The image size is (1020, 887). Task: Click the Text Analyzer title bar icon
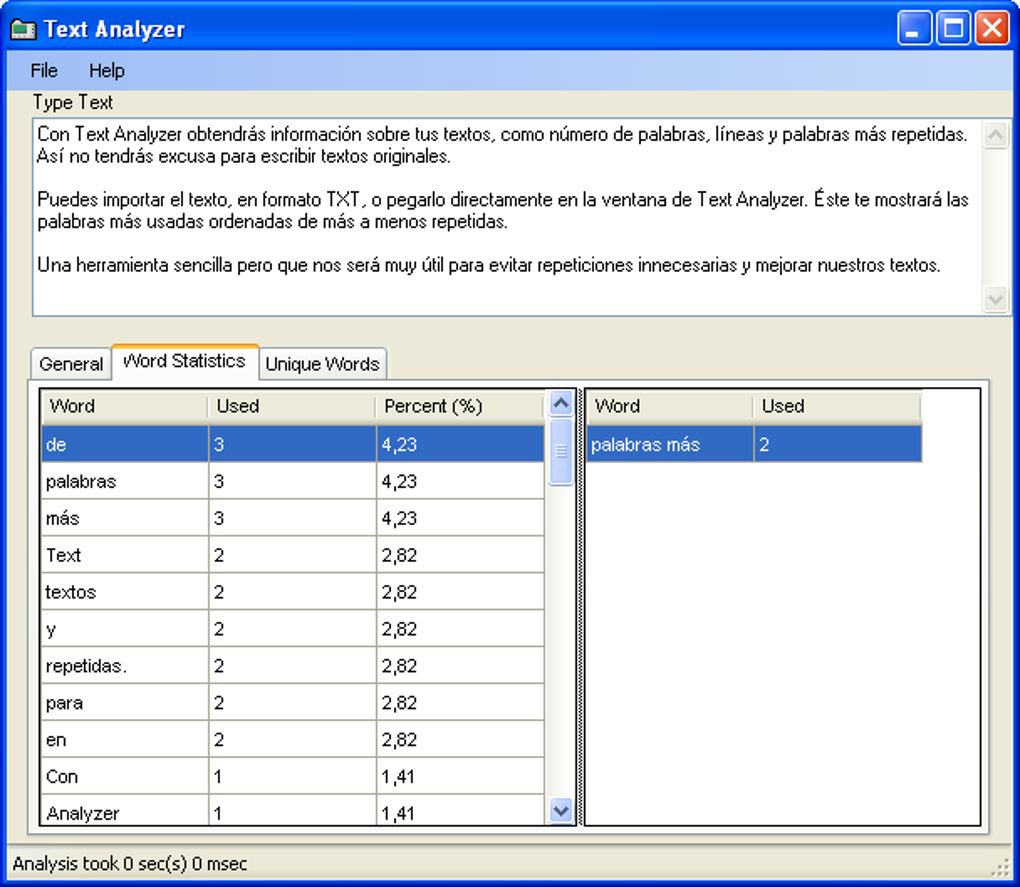point(23,29)
